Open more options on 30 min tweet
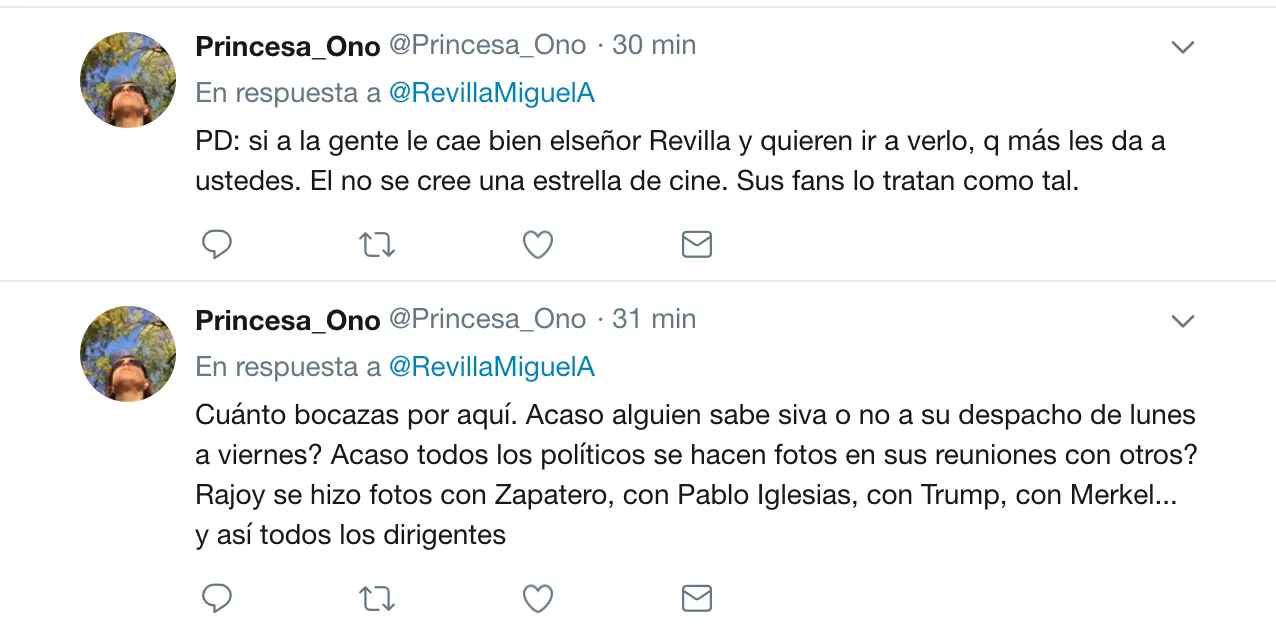 tap(1183, 47)
